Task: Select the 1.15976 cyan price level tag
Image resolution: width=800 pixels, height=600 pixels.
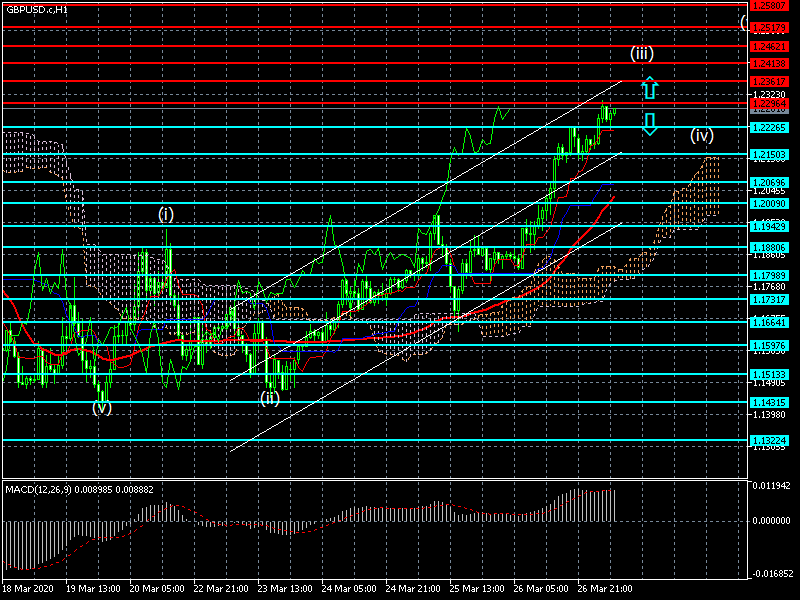Action: coord(769,345)
